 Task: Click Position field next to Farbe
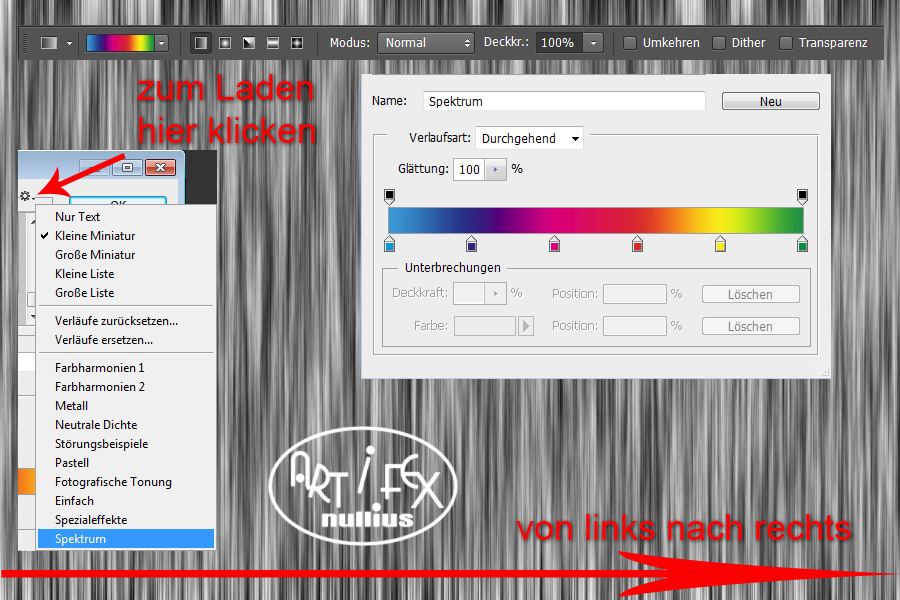tap(635, 326)
